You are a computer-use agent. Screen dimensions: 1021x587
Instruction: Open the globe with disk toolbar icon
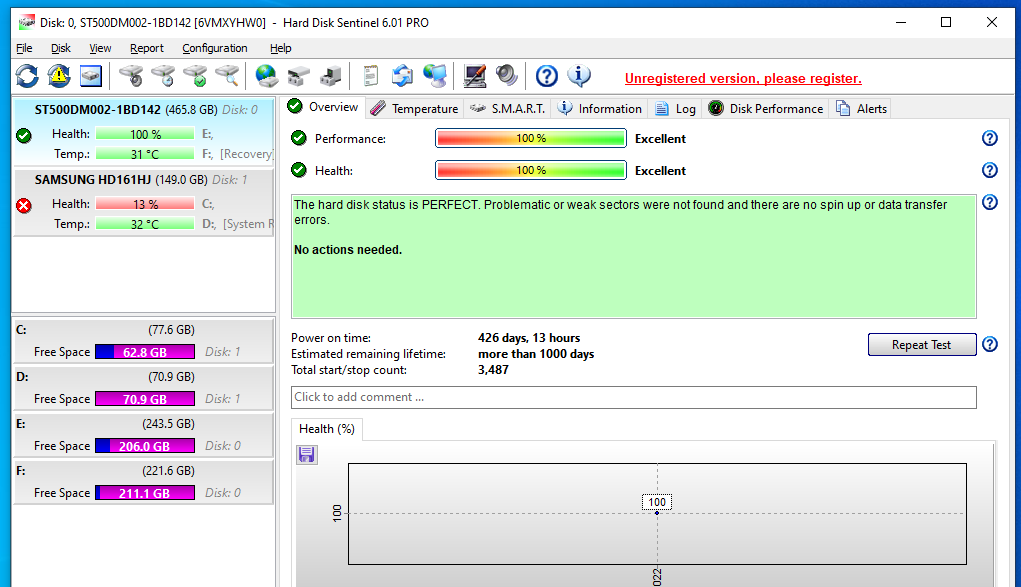[266, 75]
